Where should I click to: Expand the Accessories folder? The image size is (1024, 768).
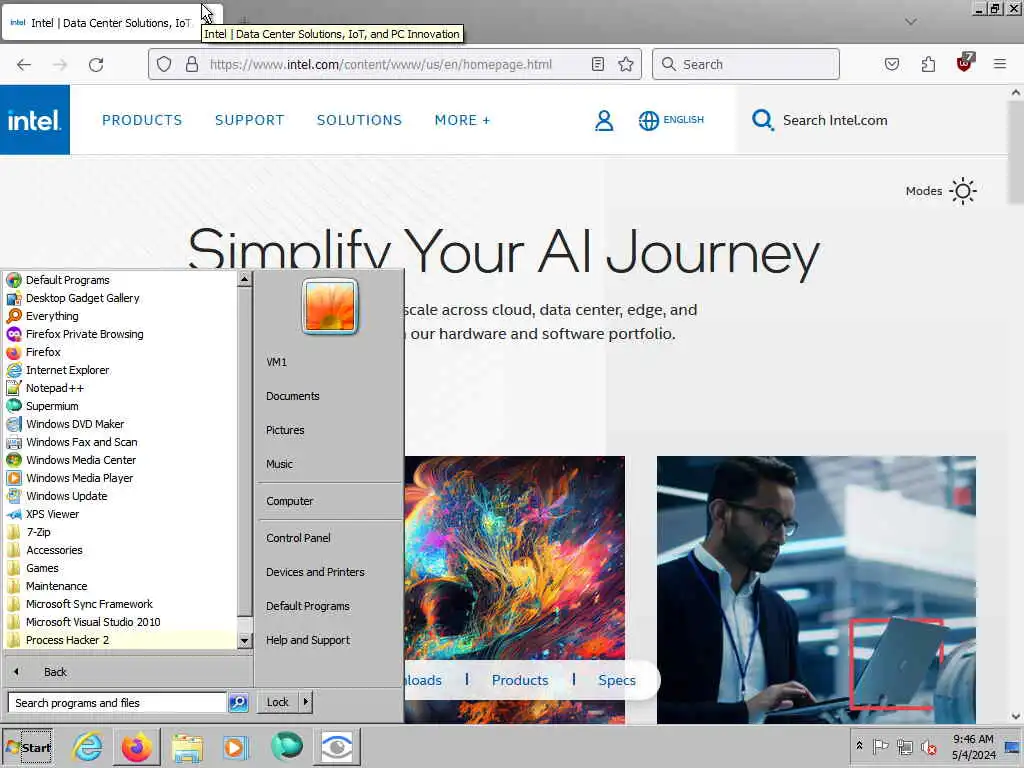tap(120, 550)
